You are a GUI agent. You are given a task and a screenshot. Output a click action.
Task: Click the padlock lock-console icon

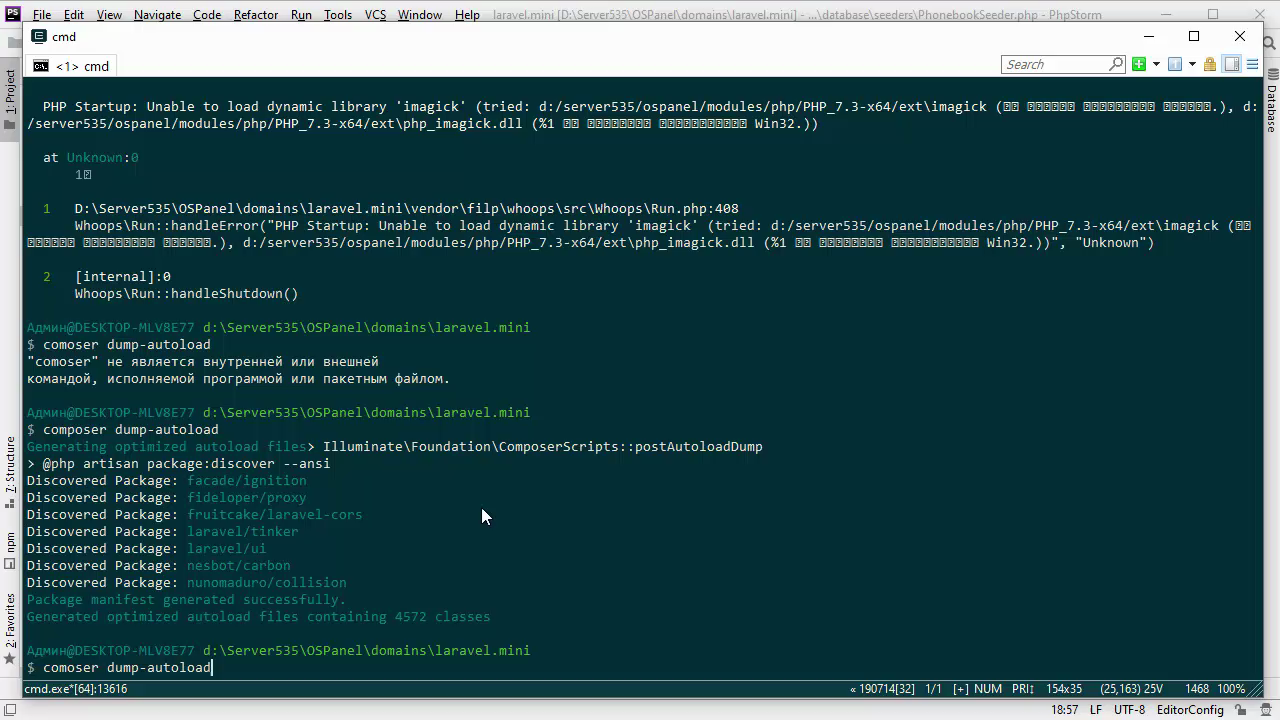point(1210,64)
